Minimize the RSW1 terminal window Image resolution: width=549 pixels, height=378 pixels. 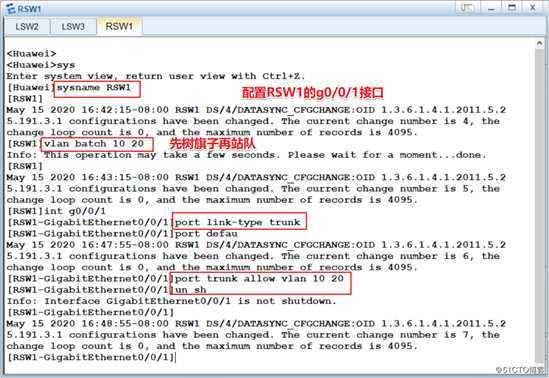[x=491, y=7]
